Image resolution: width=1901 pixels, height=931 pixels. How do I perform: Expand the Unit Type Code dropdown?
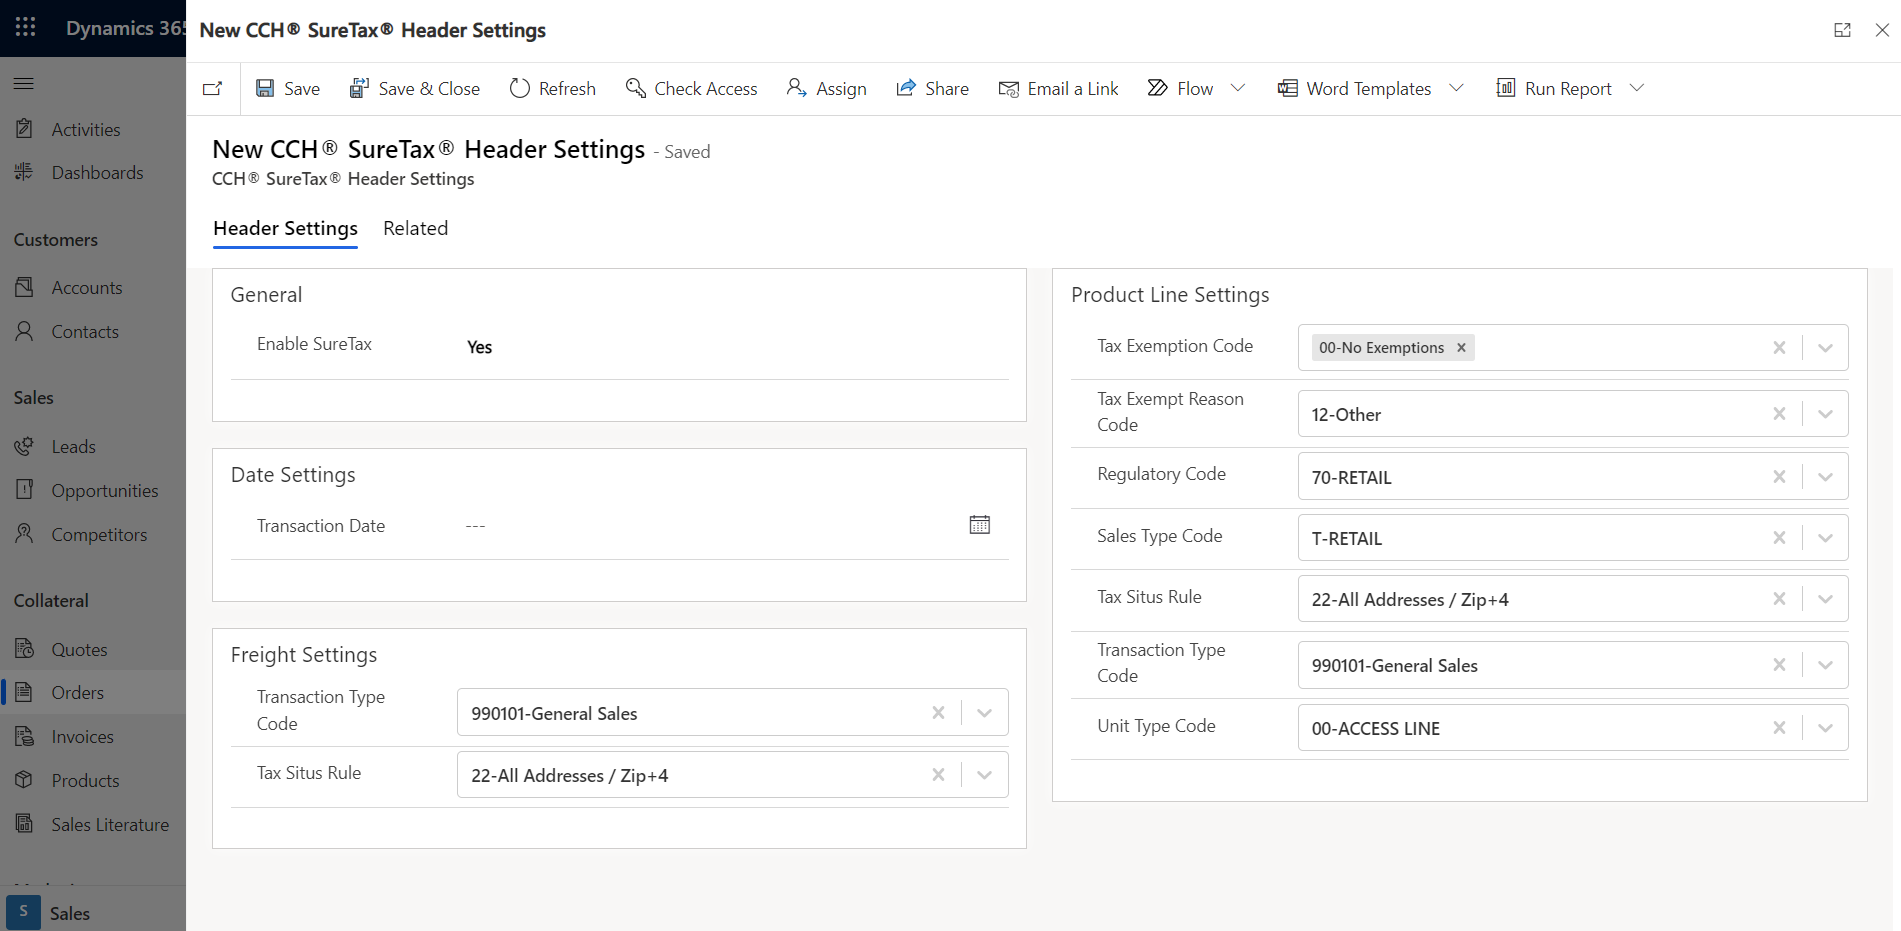click(1825, 728)
